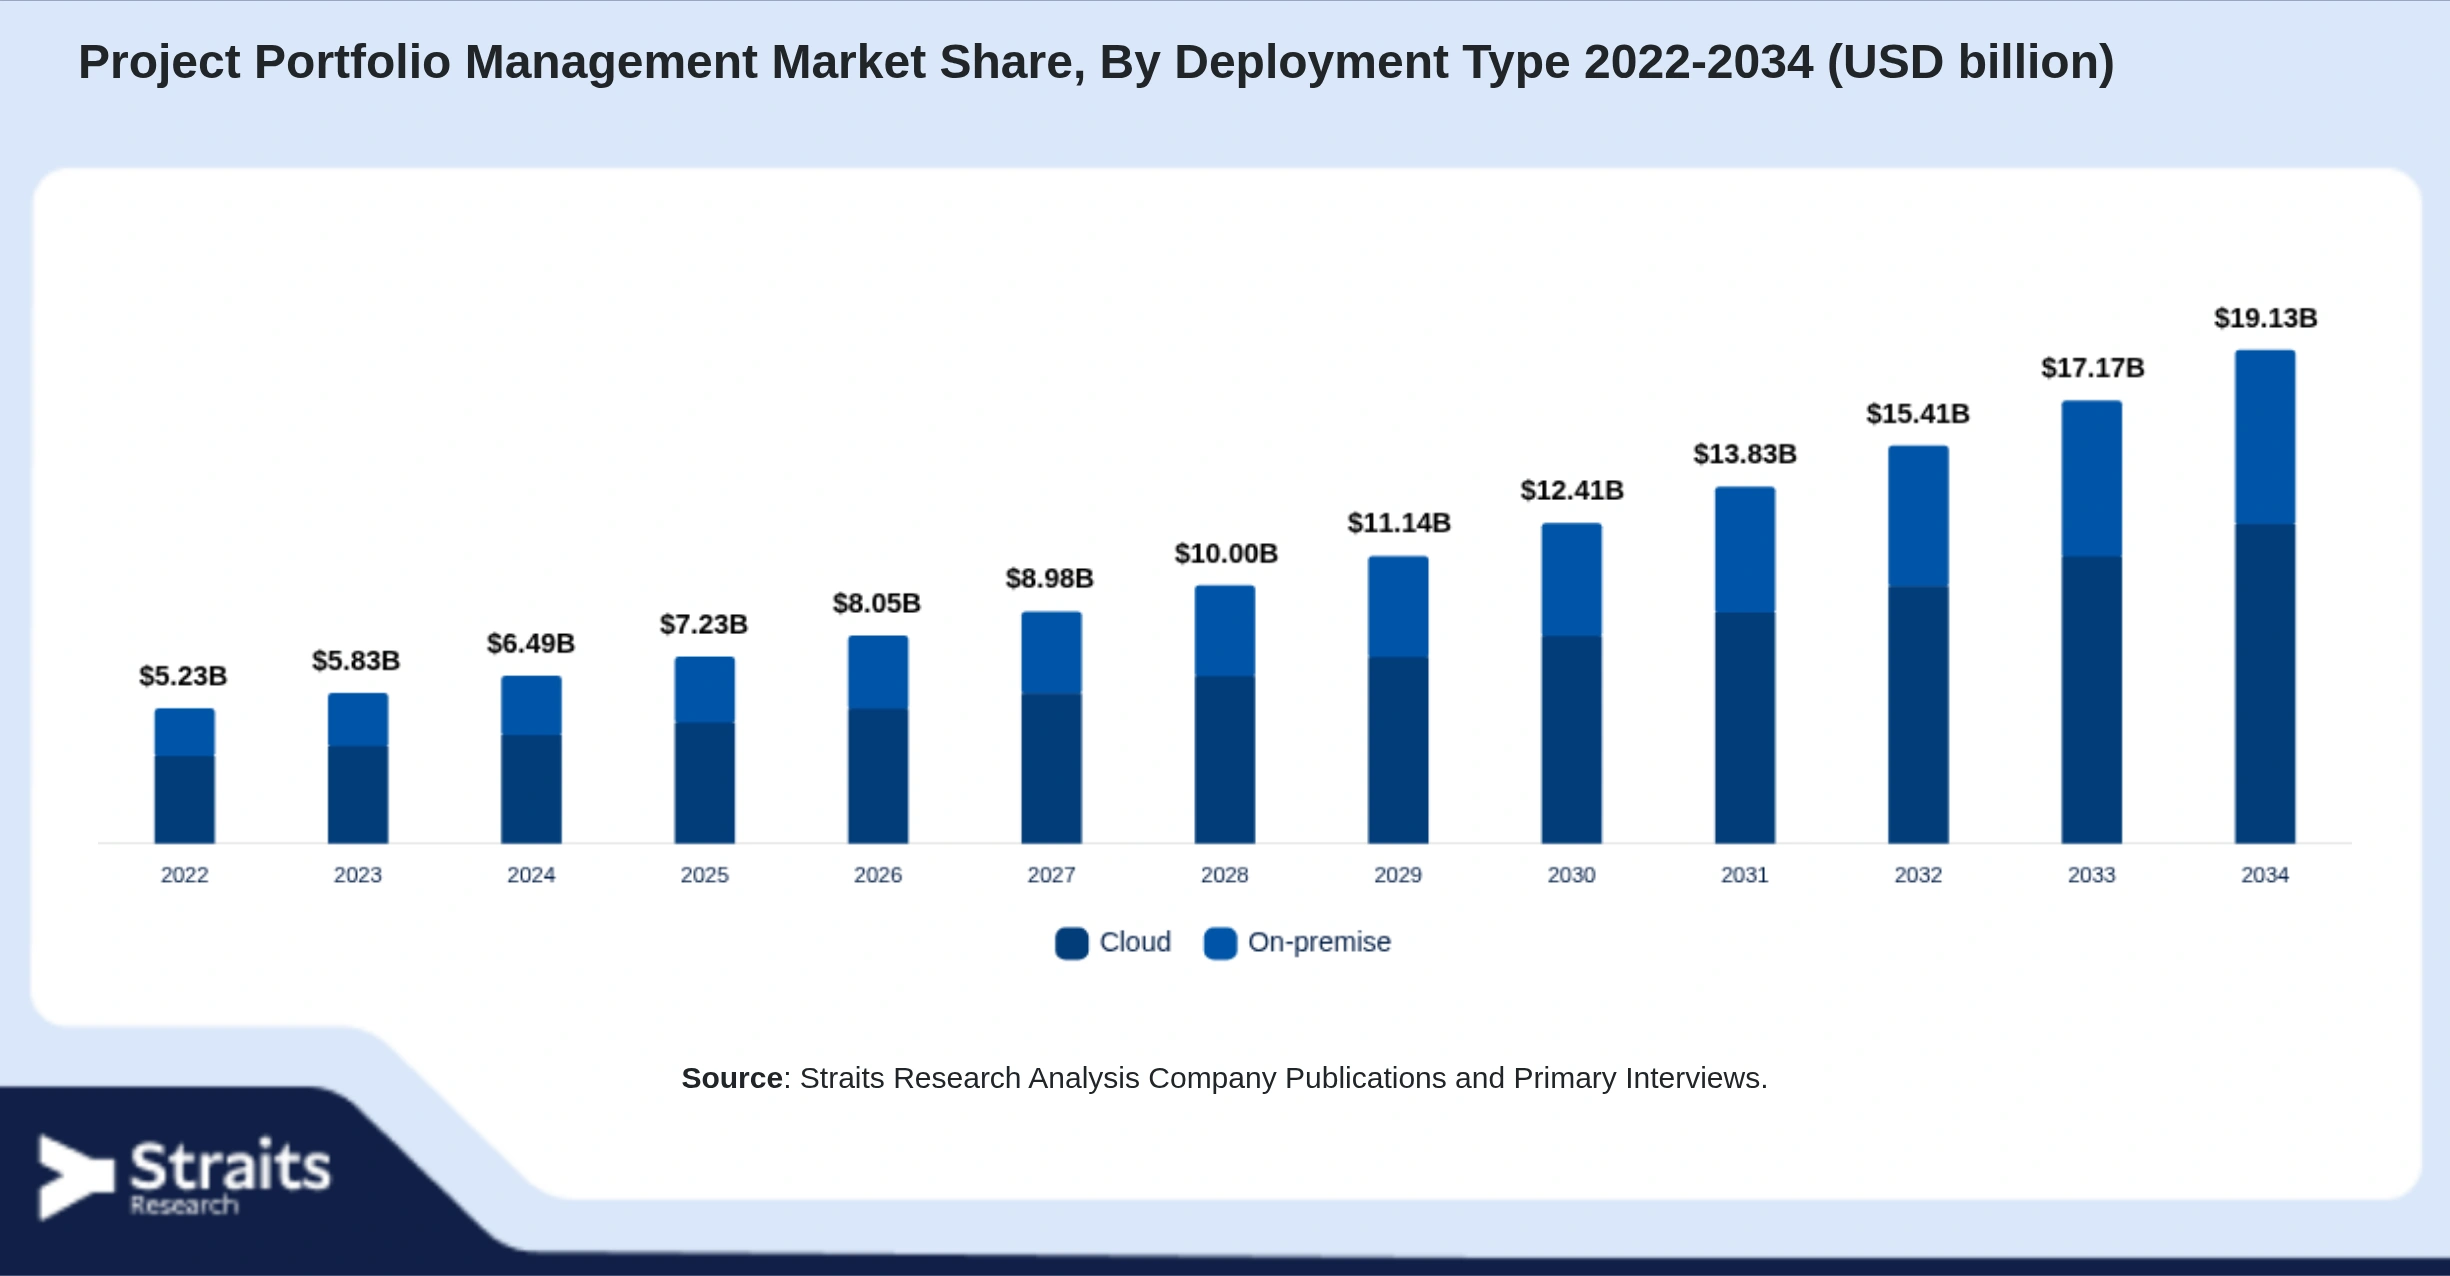This screenshot has width=2450, height=1276.
Task: Click the 2025 Cloud bar segment
Action: point(705,783)
